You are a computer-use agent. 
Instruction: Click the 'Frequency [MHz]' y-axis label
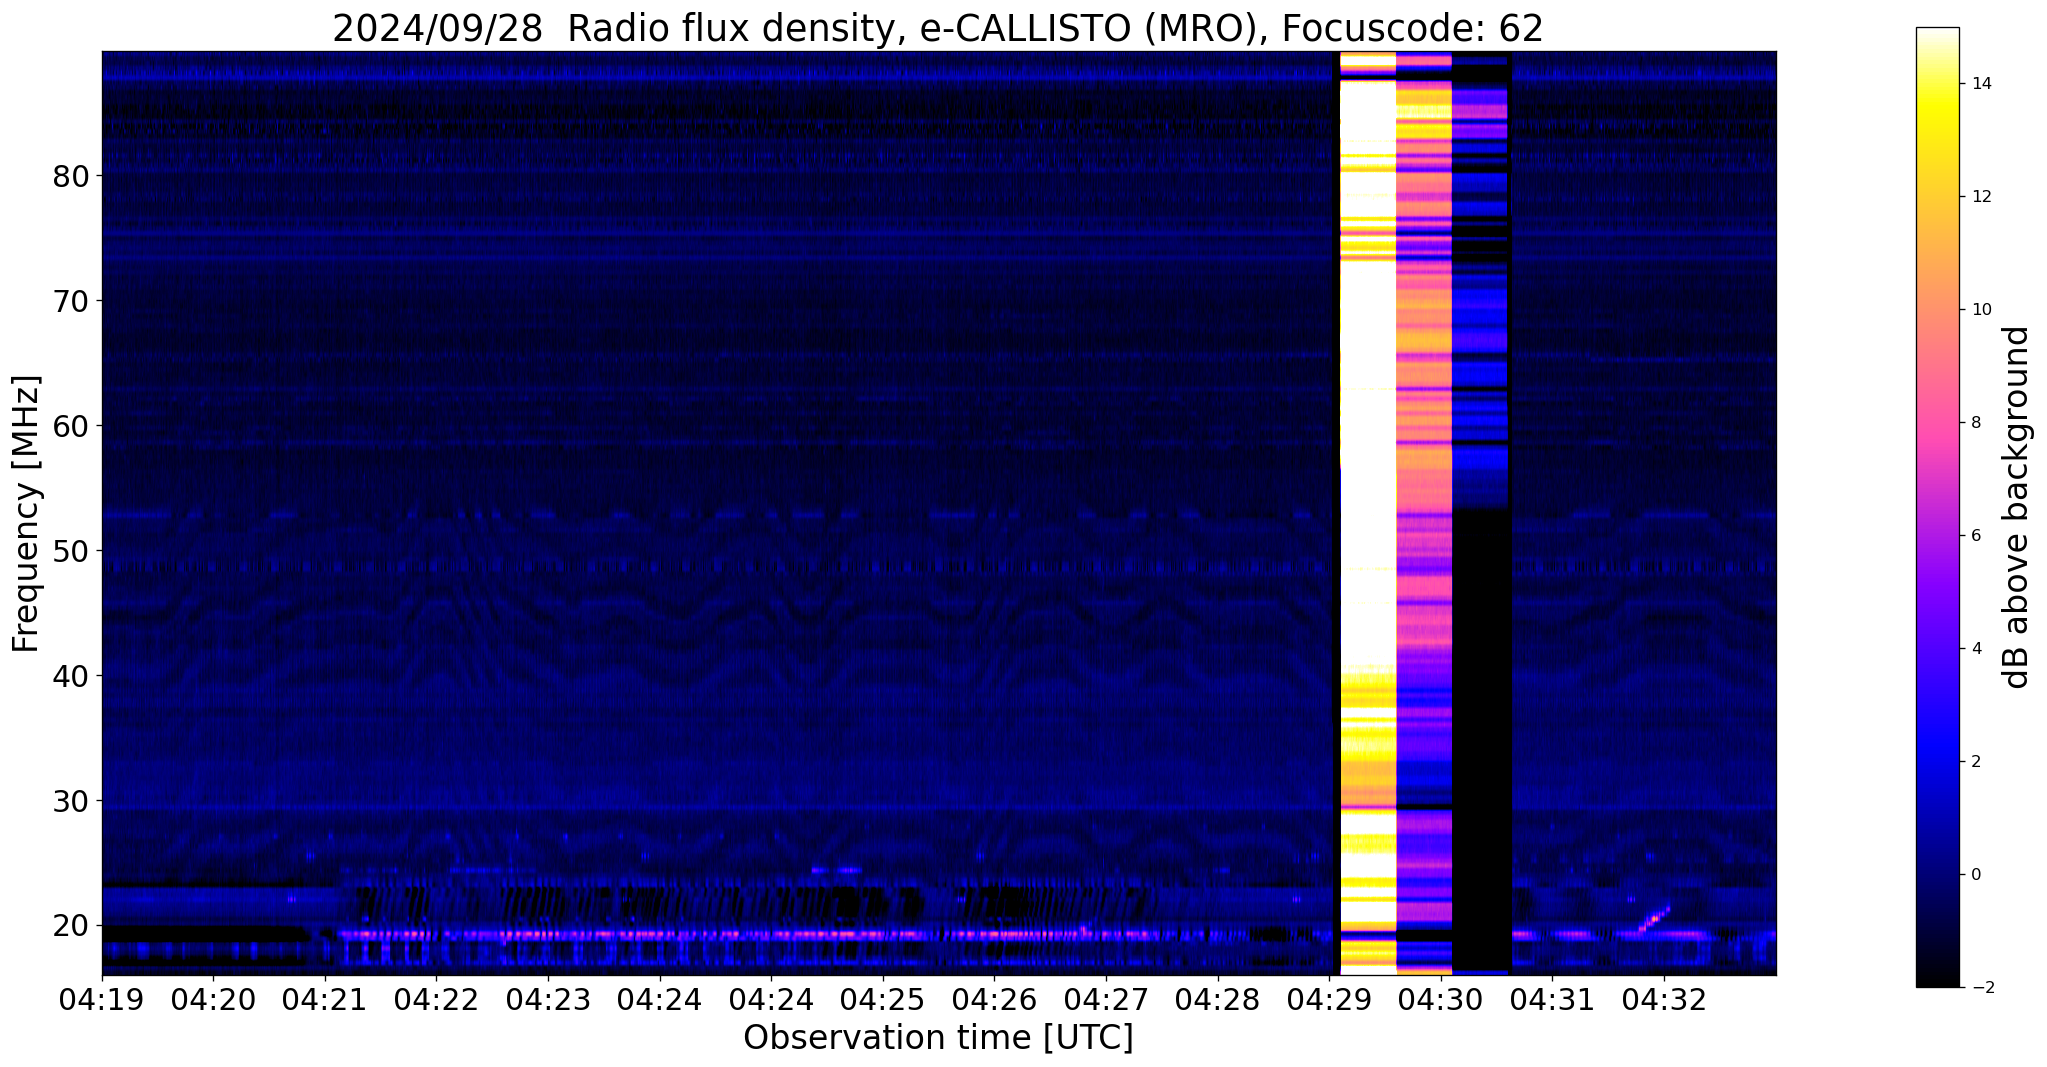point(26,514)
